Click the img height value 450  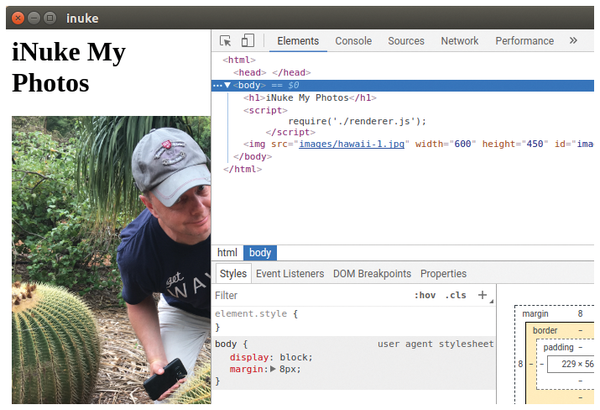(x=535, y=144)
